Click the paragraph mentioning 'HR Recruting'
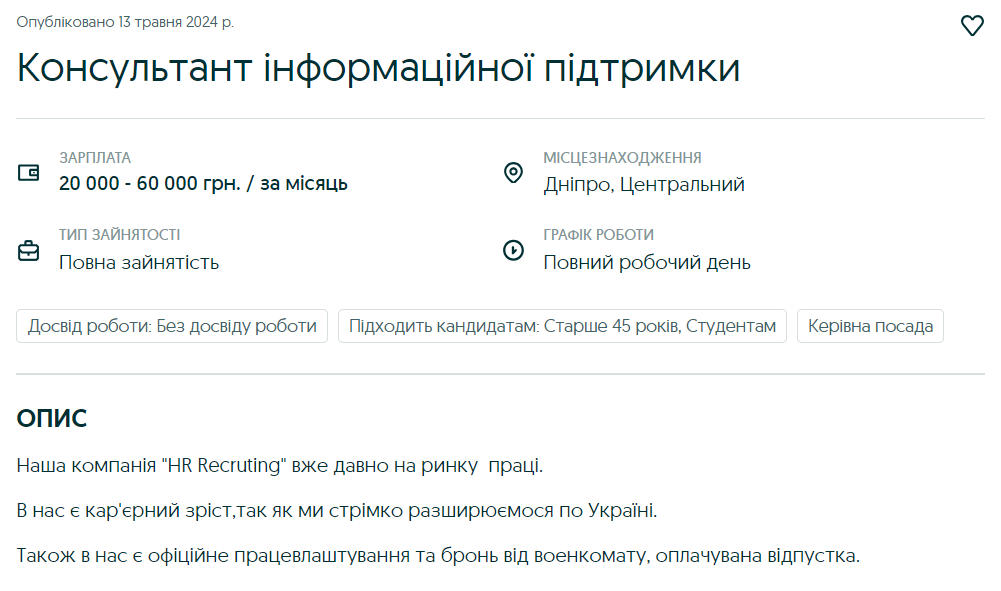The image size is (1001, 591). pyautogui.click(x=280, y=466)
